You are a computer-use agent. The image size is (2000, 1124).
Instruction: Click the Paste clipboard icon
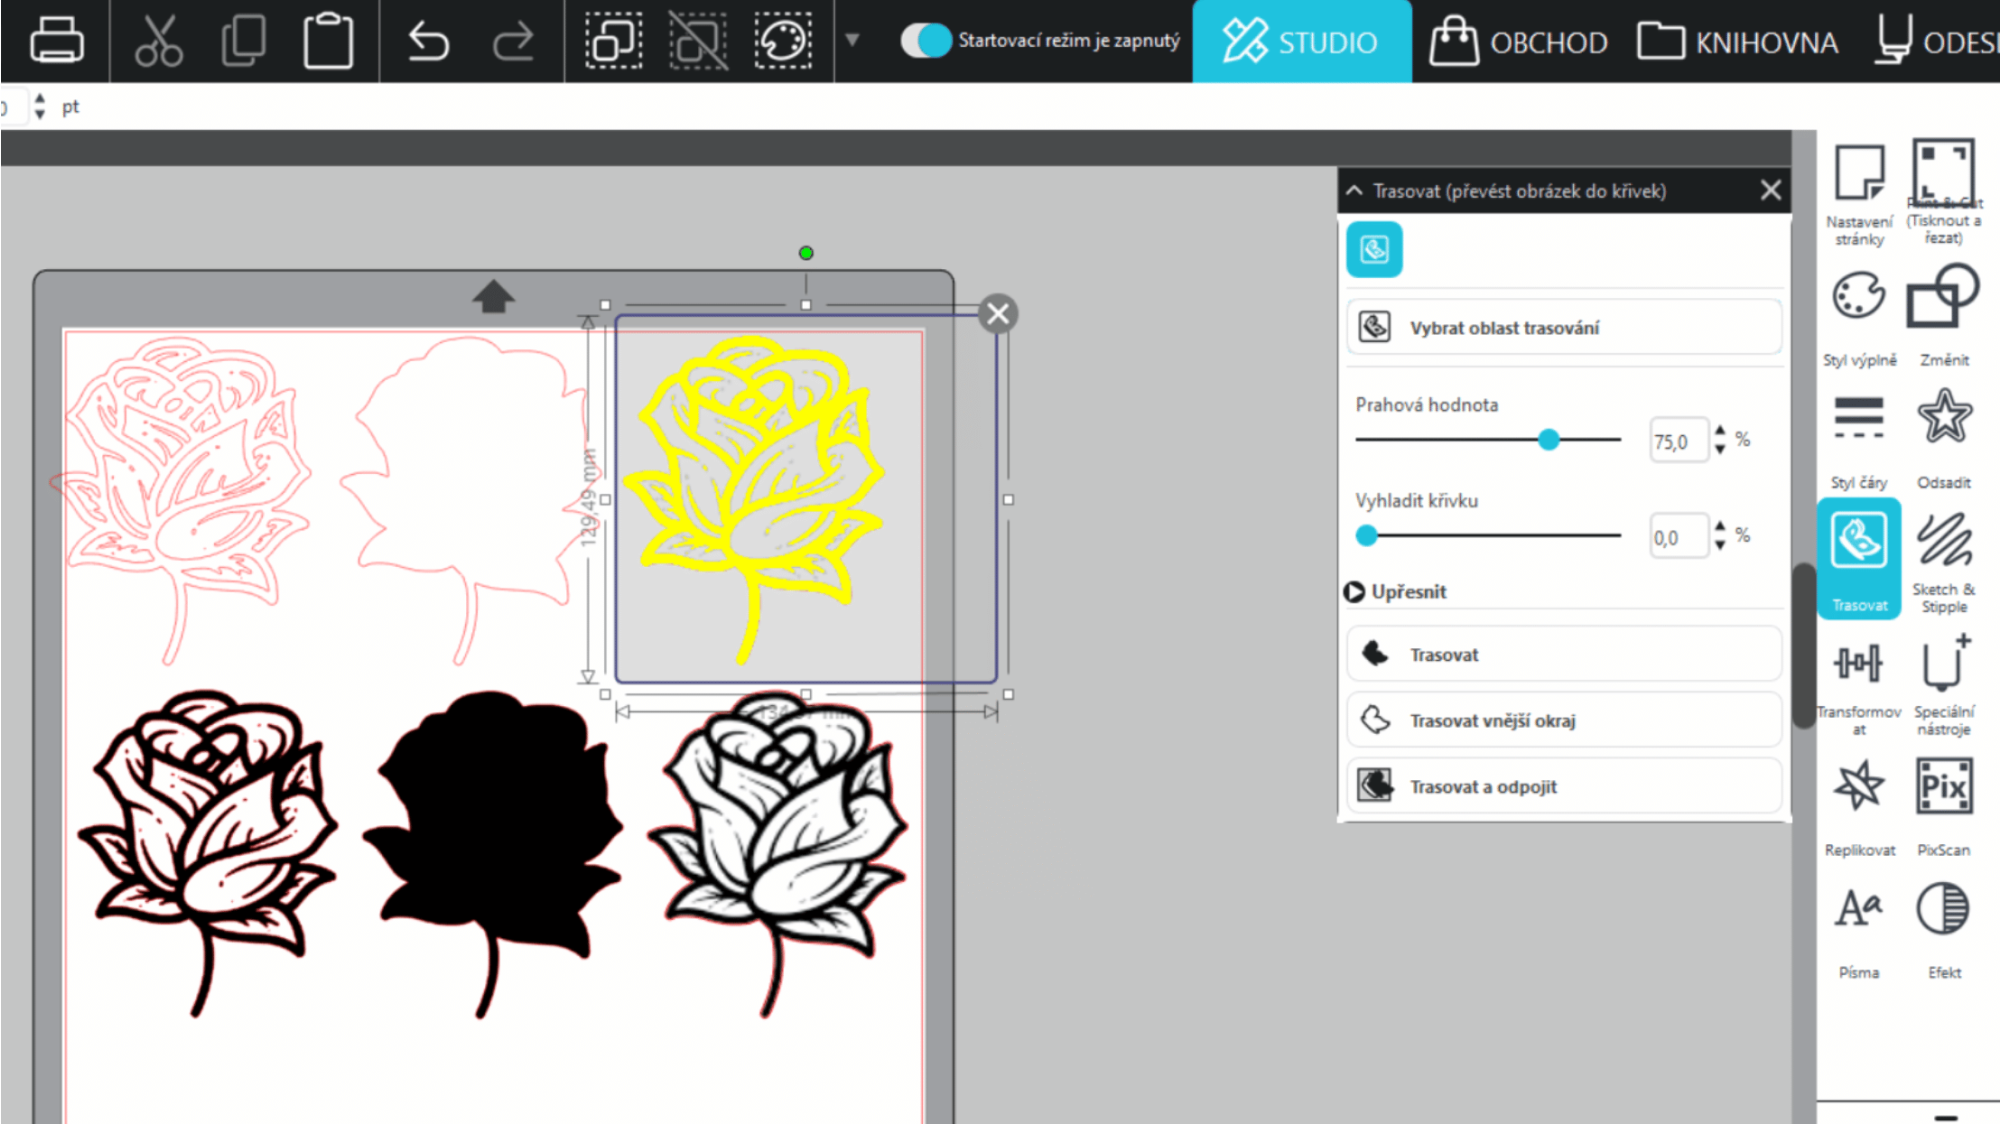[328, 41]
